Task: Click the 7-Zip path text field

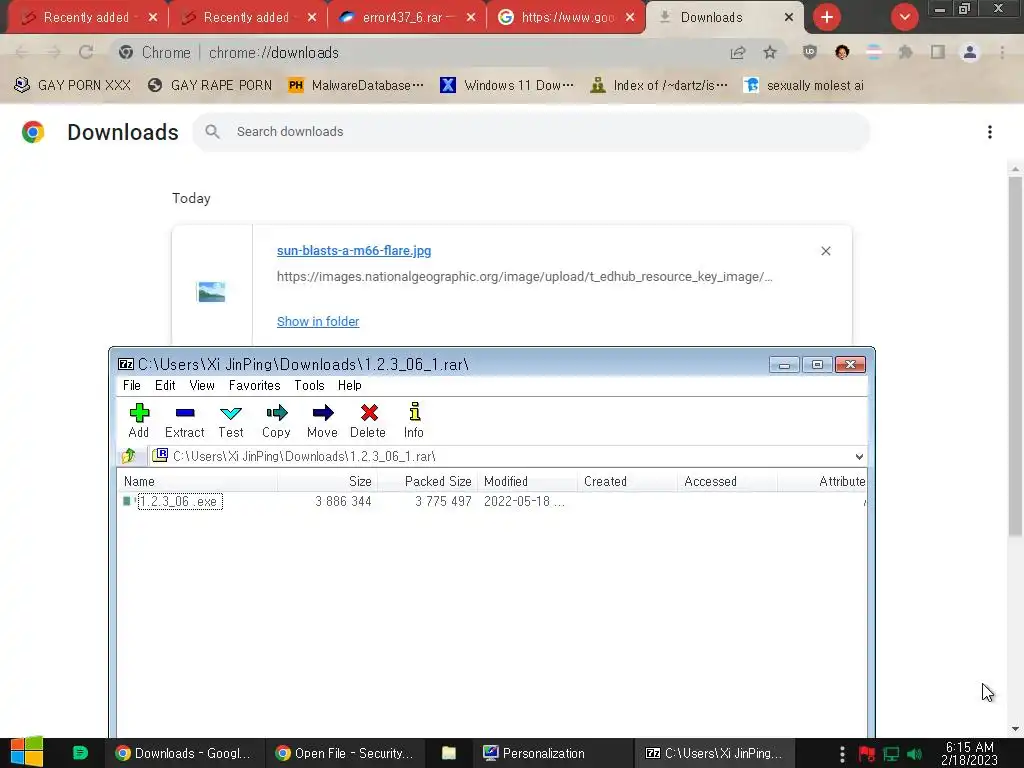Action: coord(502,456)
